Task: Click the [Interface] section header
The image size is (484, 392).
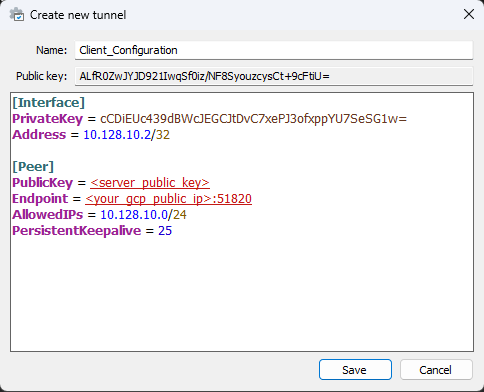Action: 49,103
